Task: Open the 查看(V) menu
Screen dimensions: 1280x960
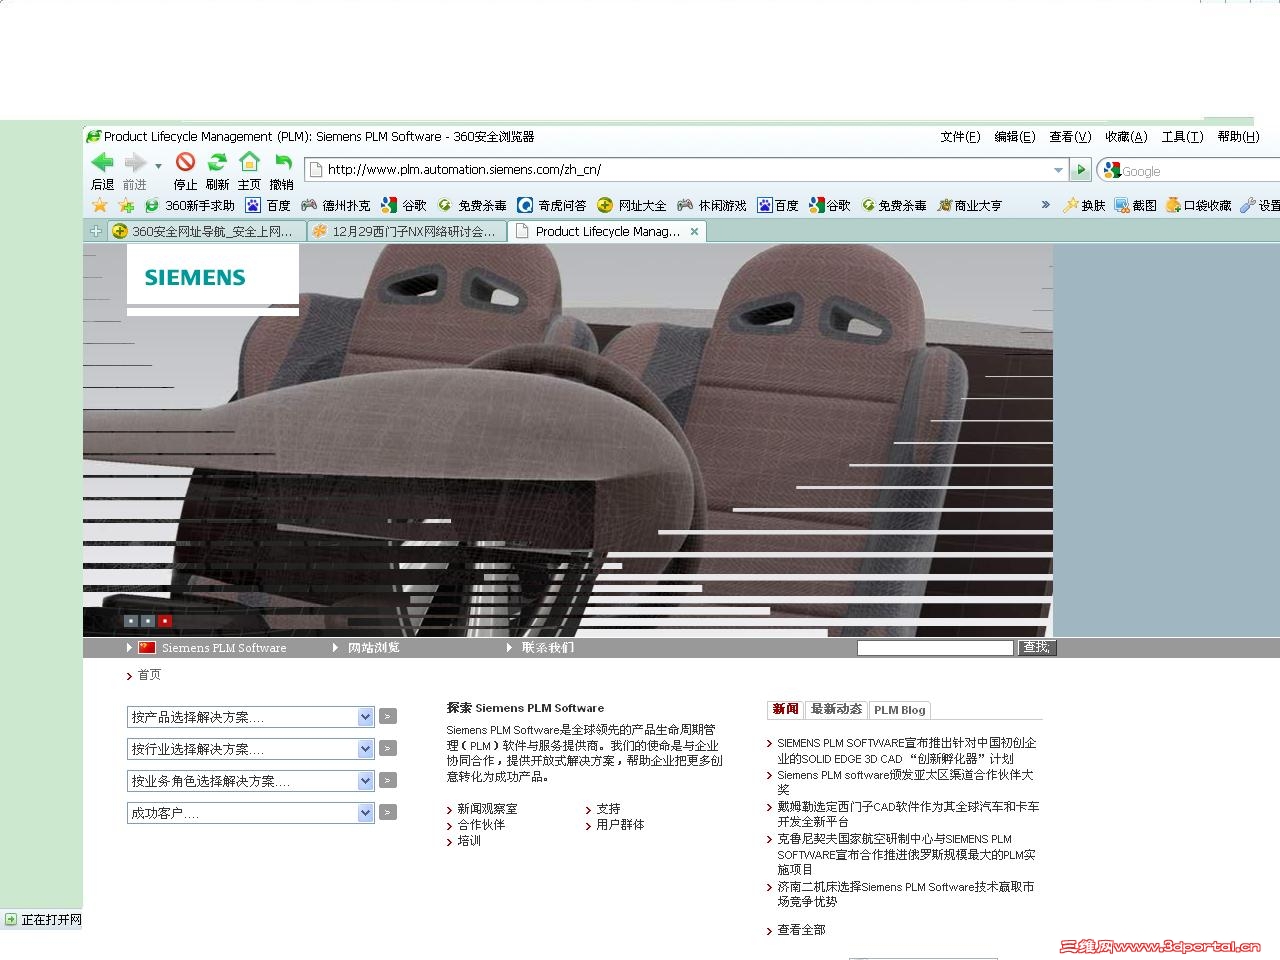Action: 1070,137
